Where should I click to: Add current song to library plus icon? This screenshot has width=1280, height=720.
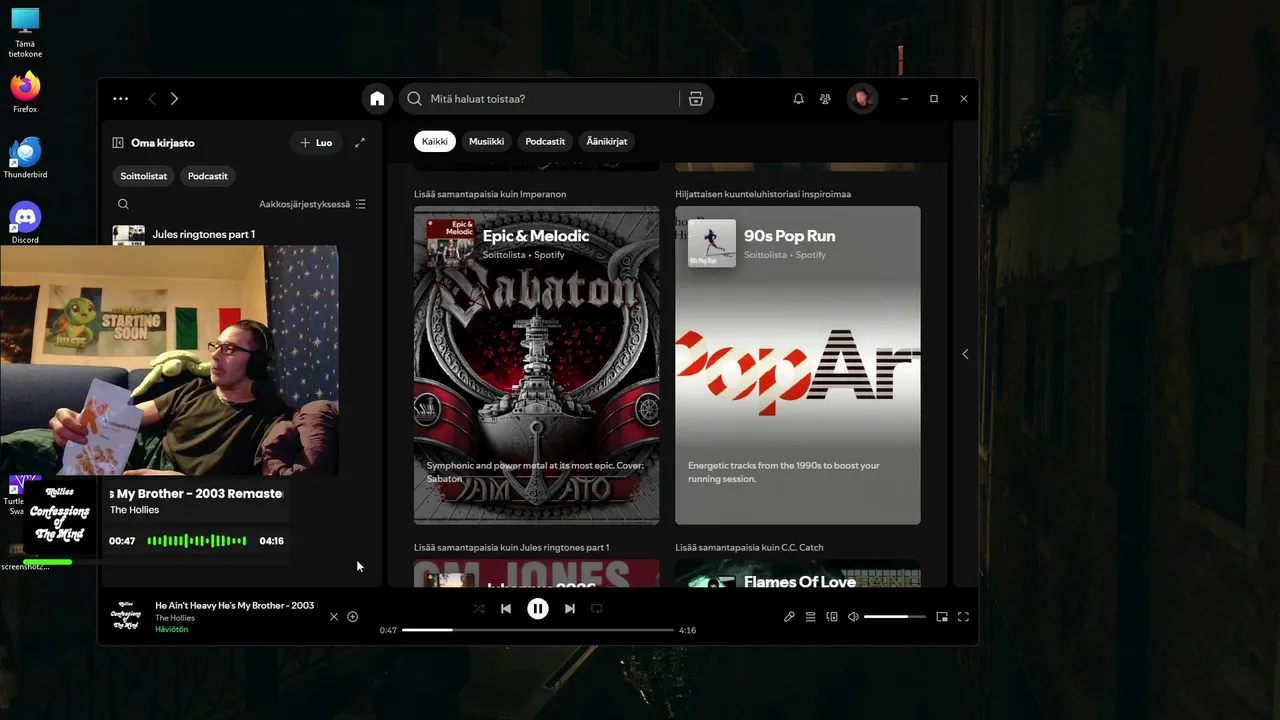tap(352, 617)
